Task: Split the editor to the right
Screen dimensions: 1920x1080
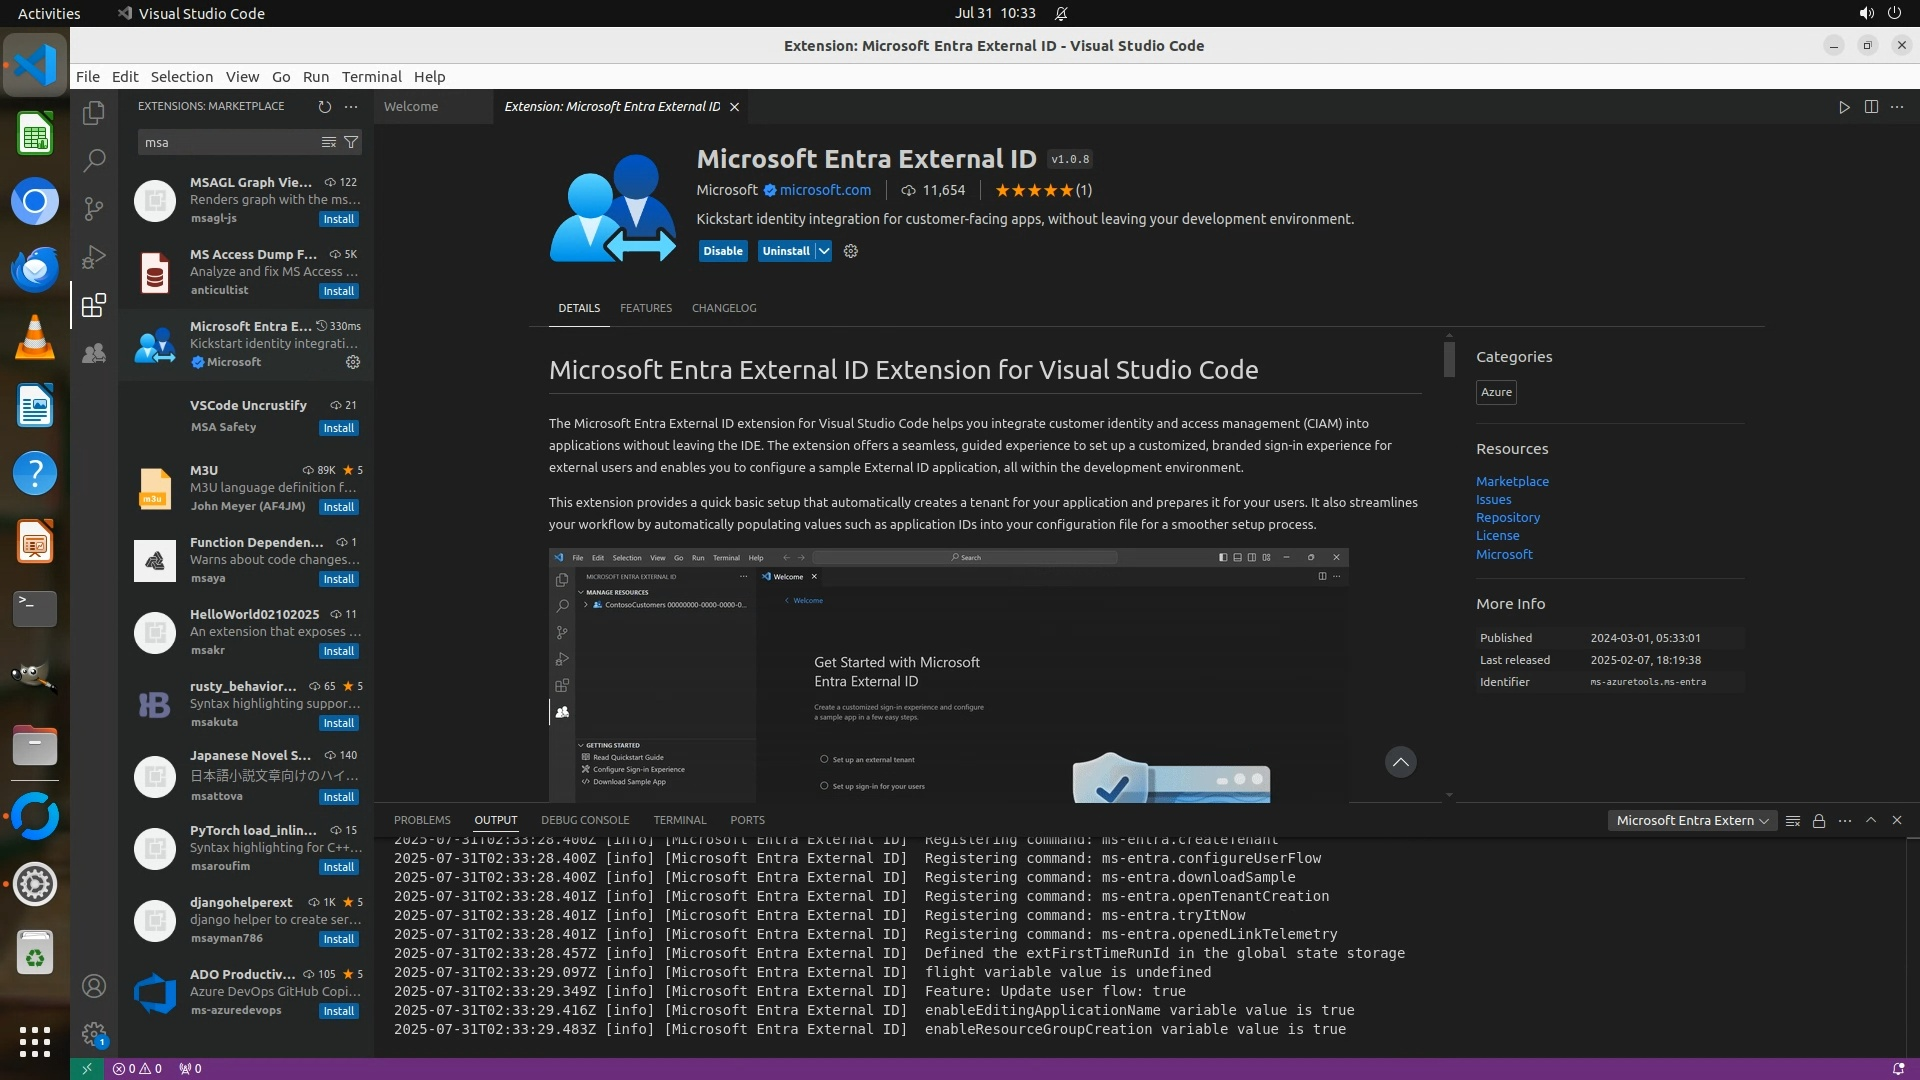Action: click(x=1871, y=107)
